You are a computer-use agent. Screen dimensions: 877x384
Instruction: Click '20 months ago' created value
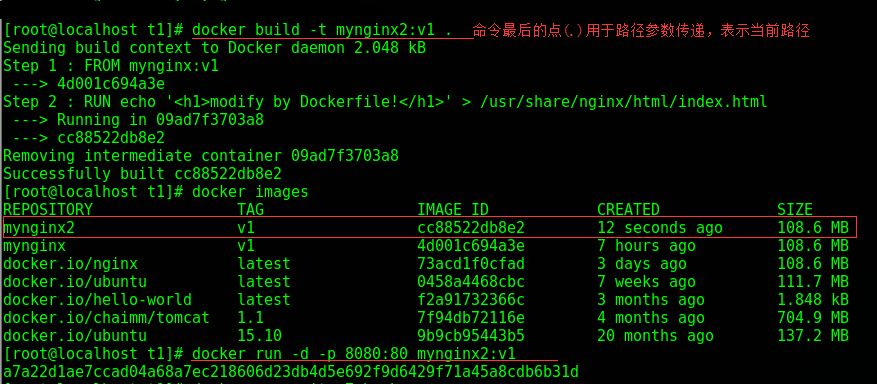click(656, 335)
